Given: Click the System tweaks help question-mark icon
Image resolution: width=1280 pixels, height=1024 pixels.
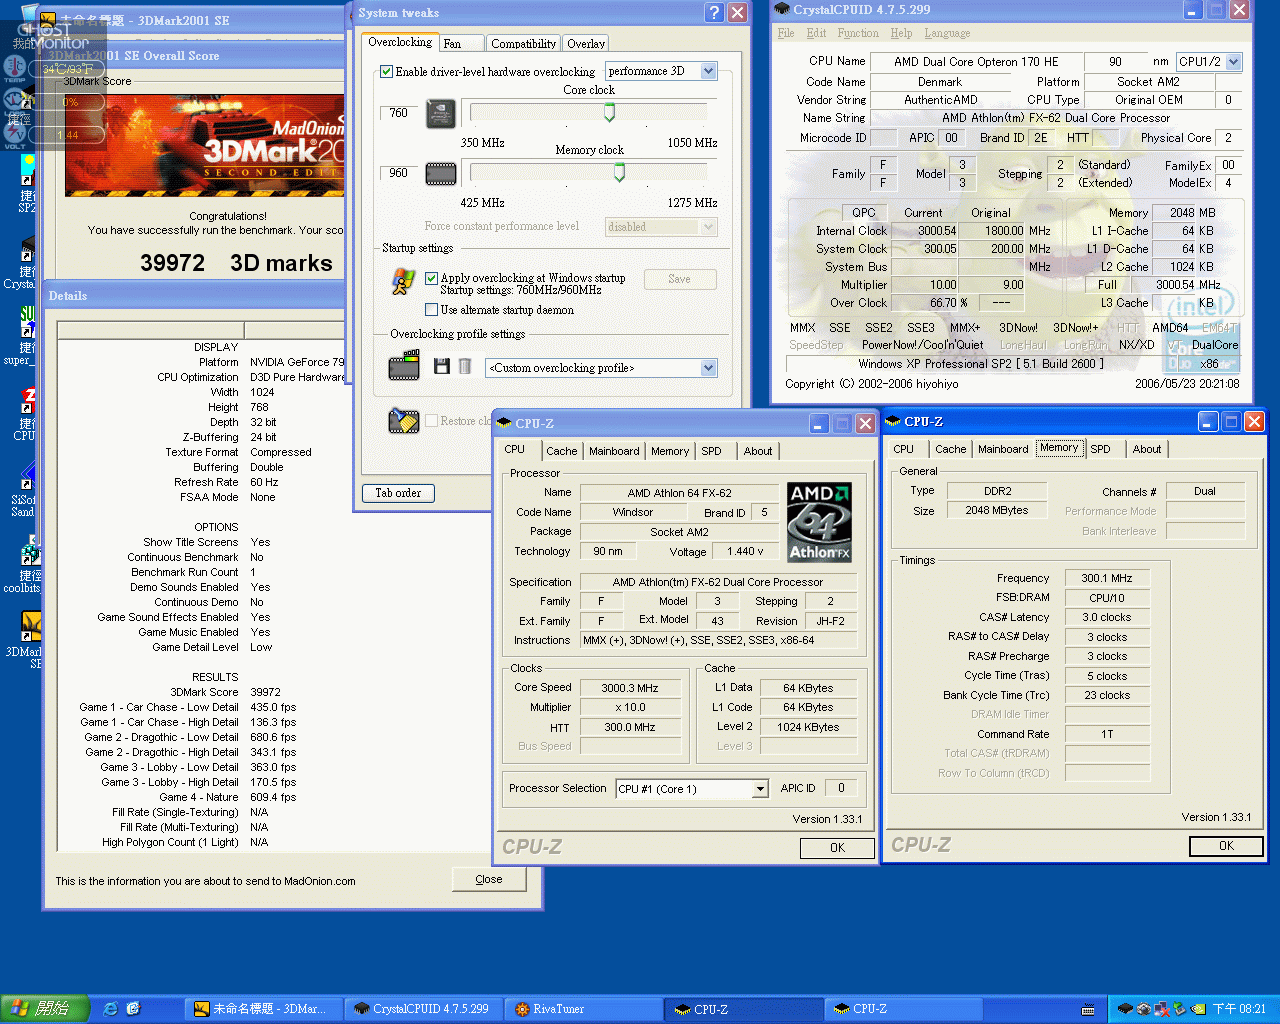Looking at the screenshot, I should 713,13.
